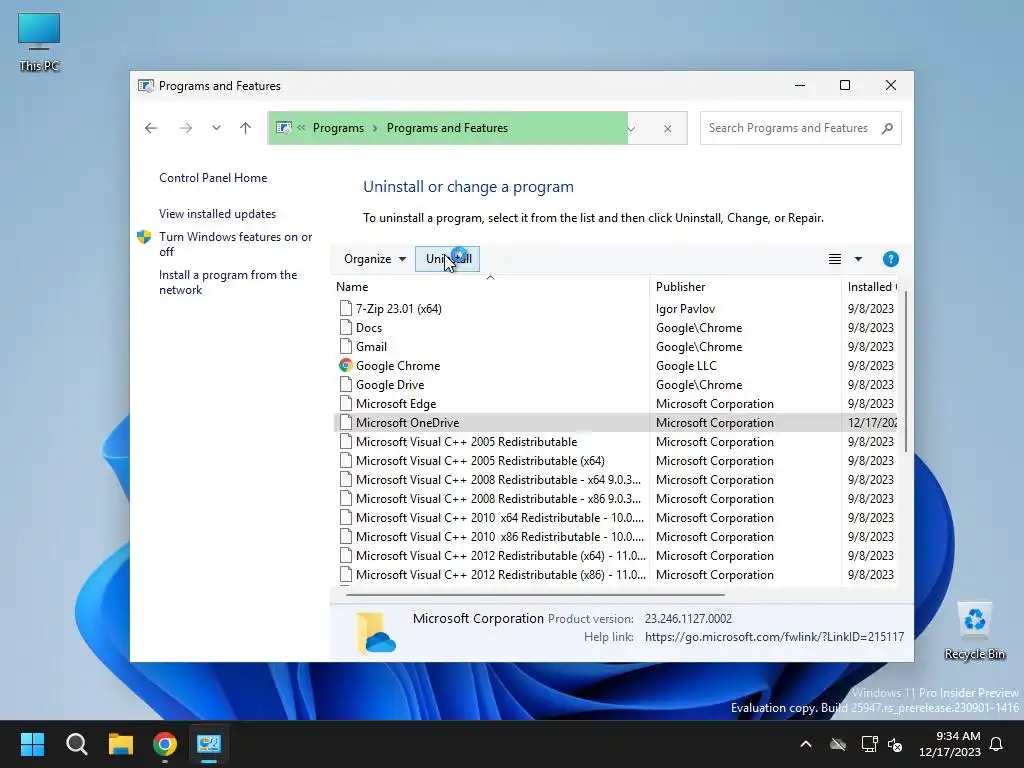
Task: Open the clock and date flyout
Action: [x=950, y=744]
